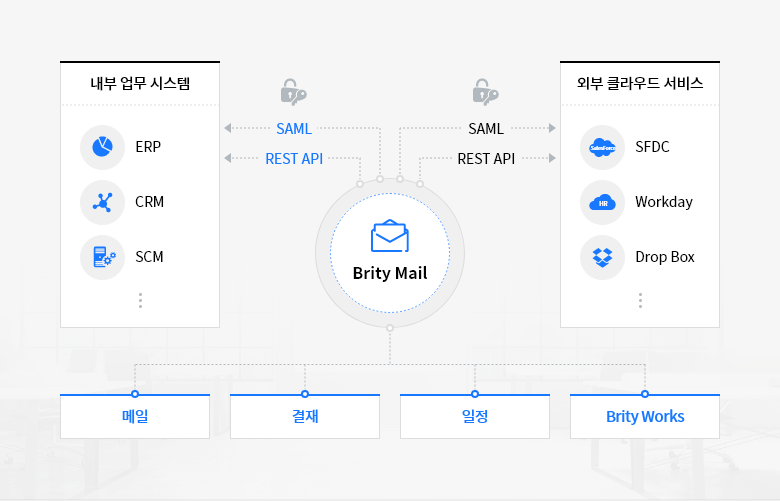Click the 외부 클라우드 서비스 header
Screen dimensions: 780x501
pyautogui.click(x=640, y=84)
